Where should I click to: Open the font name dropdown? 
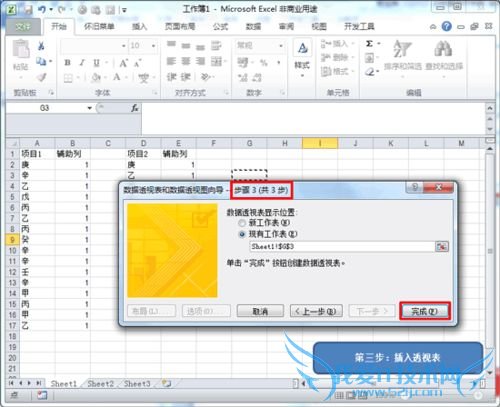(x=124, y=46)
